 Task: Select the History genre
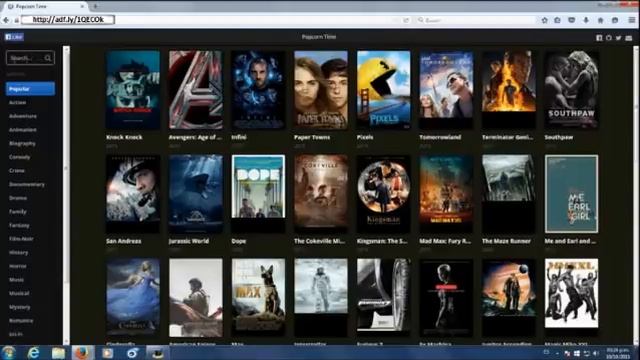coord(18,253)
